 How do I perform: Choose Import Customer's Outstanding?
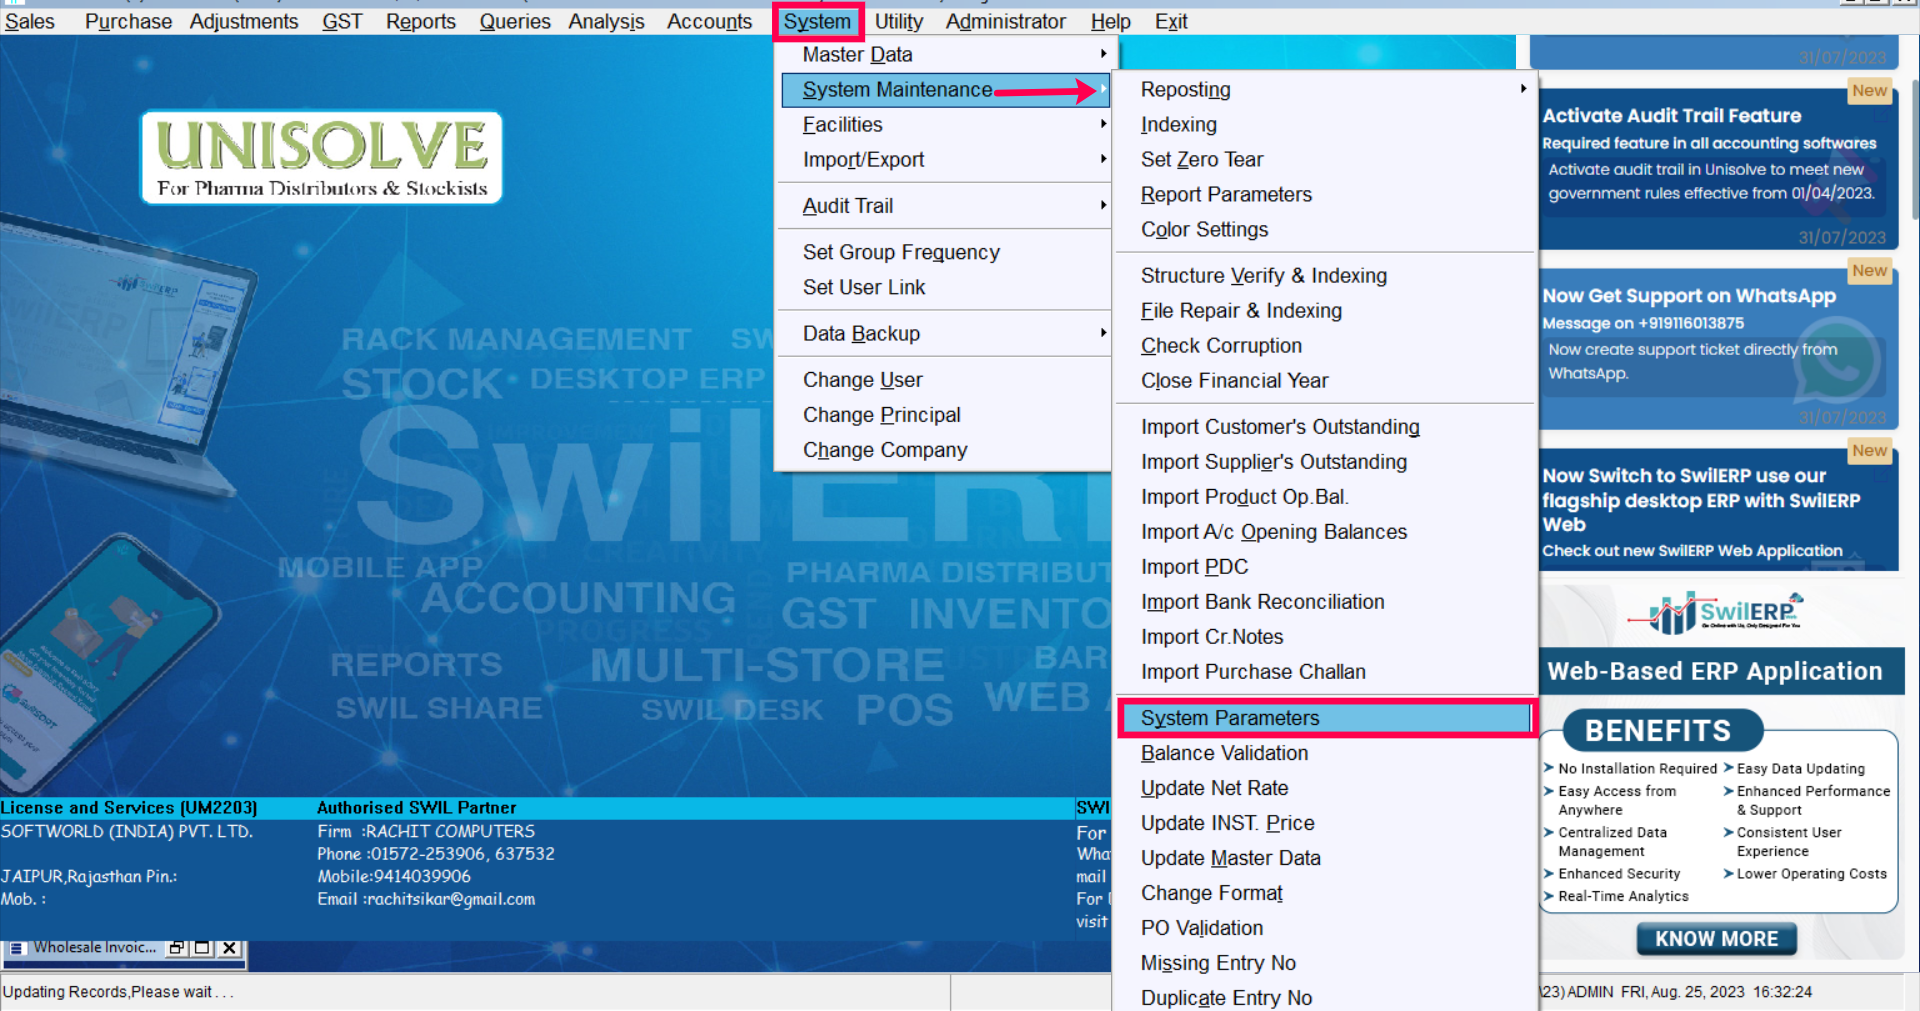click(x=1326, y=426)
